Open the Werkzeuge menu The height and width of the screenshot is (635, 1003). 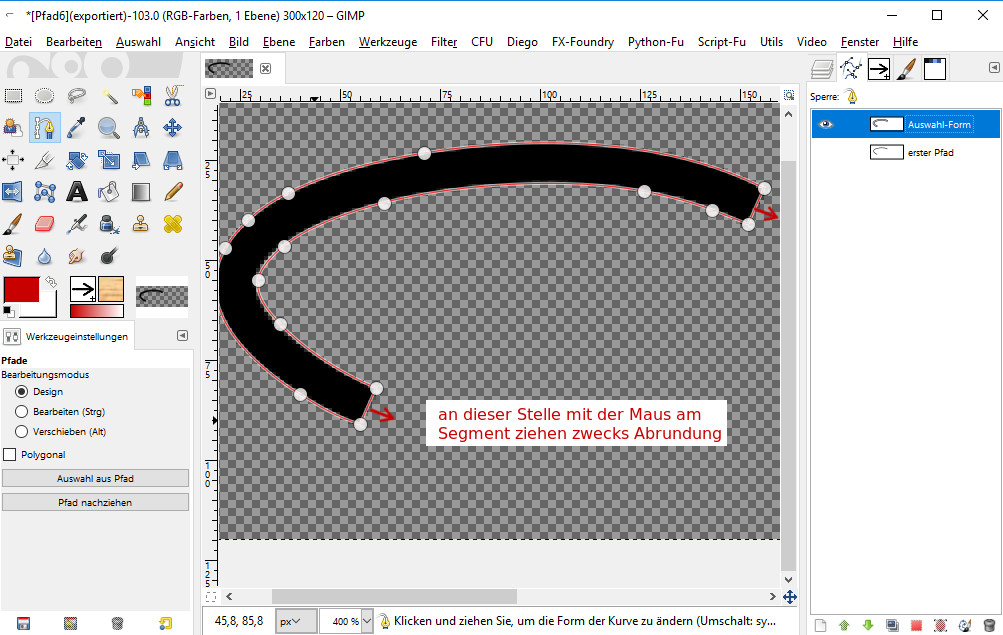tap(388, 42)
